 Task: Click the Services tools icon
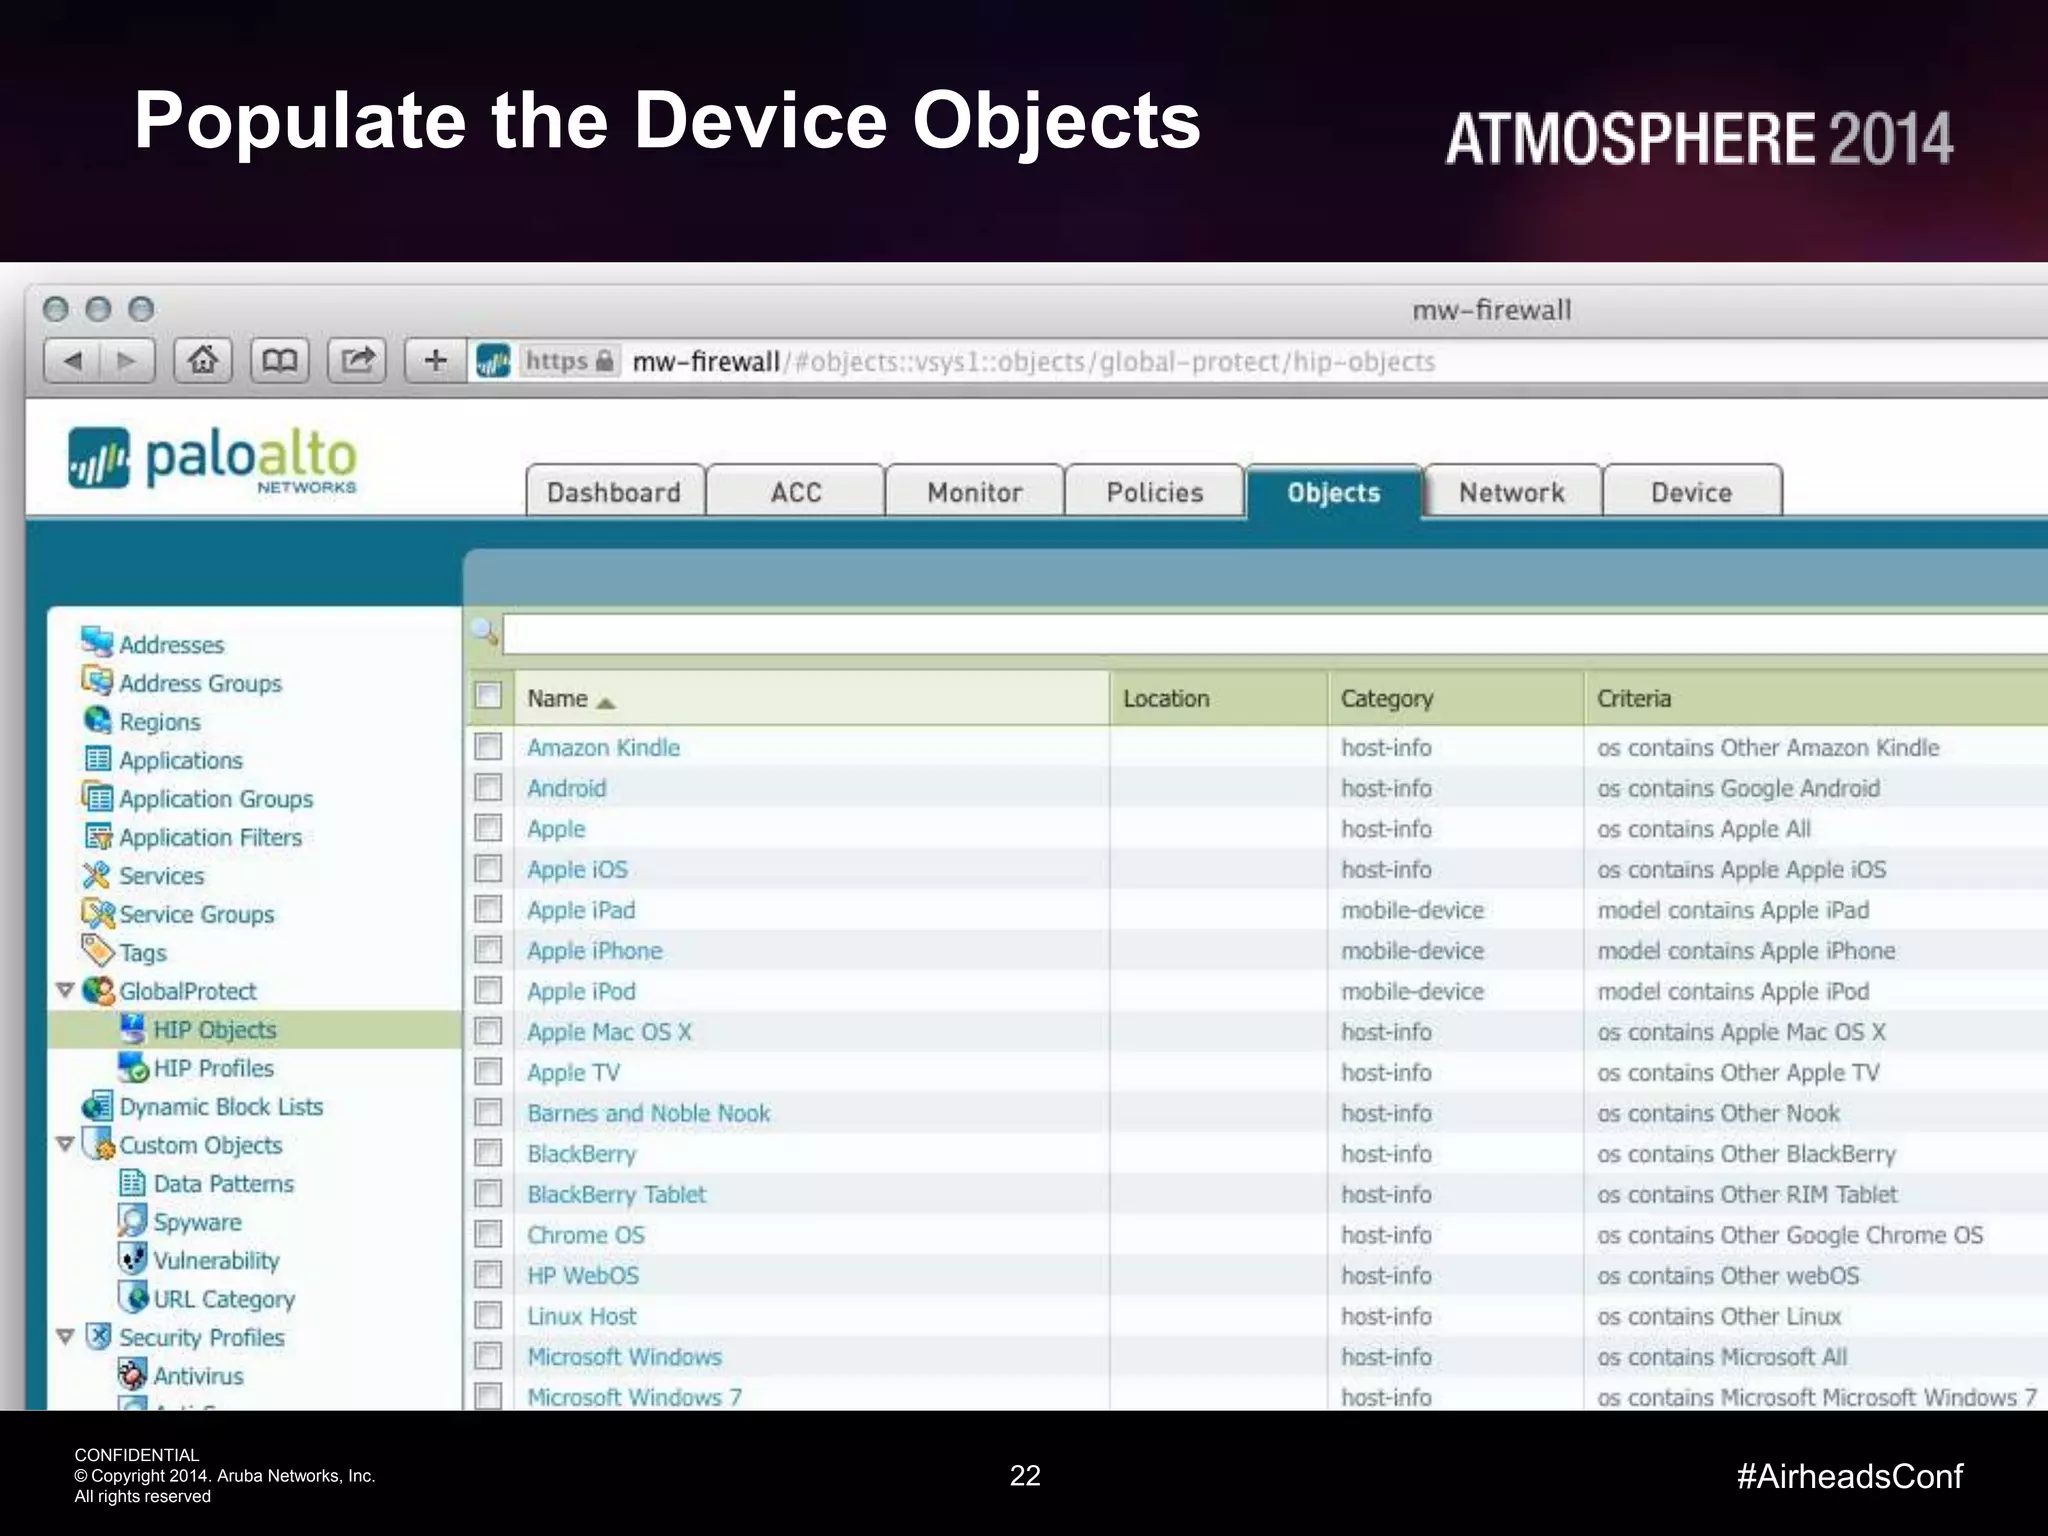pyautogui.click(x=97, y=874)
